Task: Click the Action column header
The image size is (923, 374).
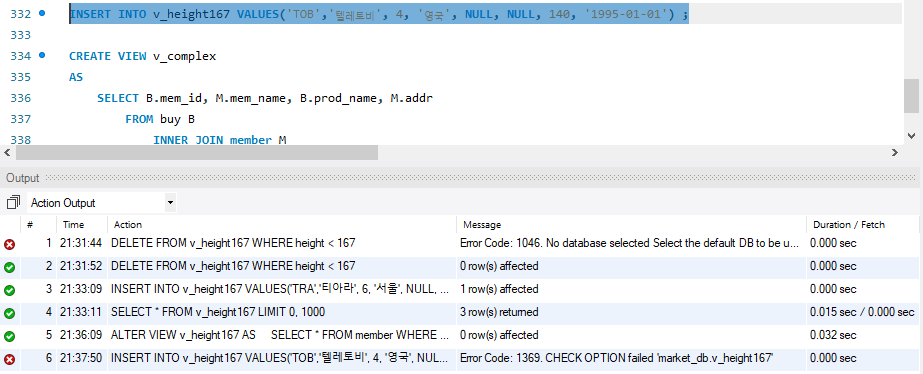Action: click(x=128, y=224)
